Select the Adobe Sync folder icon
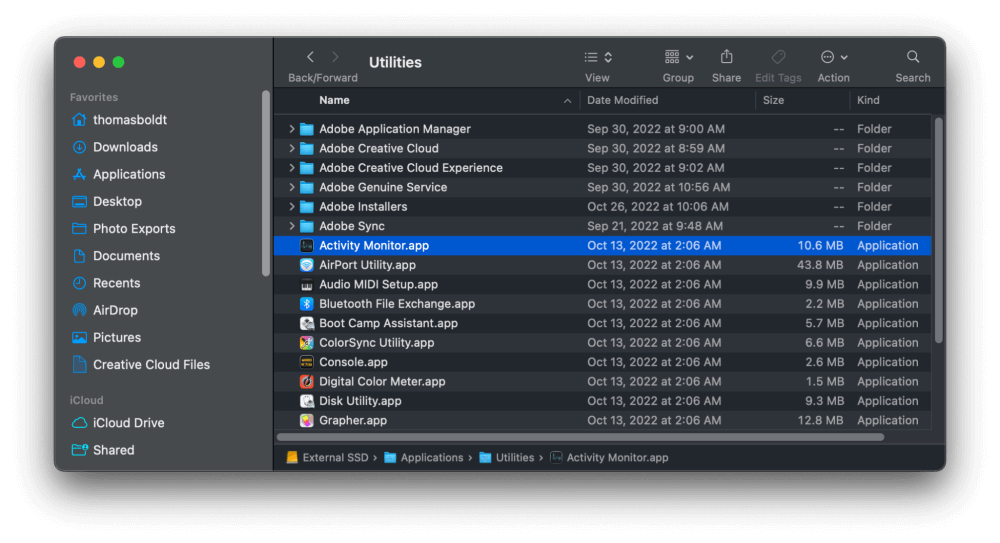The height and width of the screenshot is (543, 1000). point(307,226)
